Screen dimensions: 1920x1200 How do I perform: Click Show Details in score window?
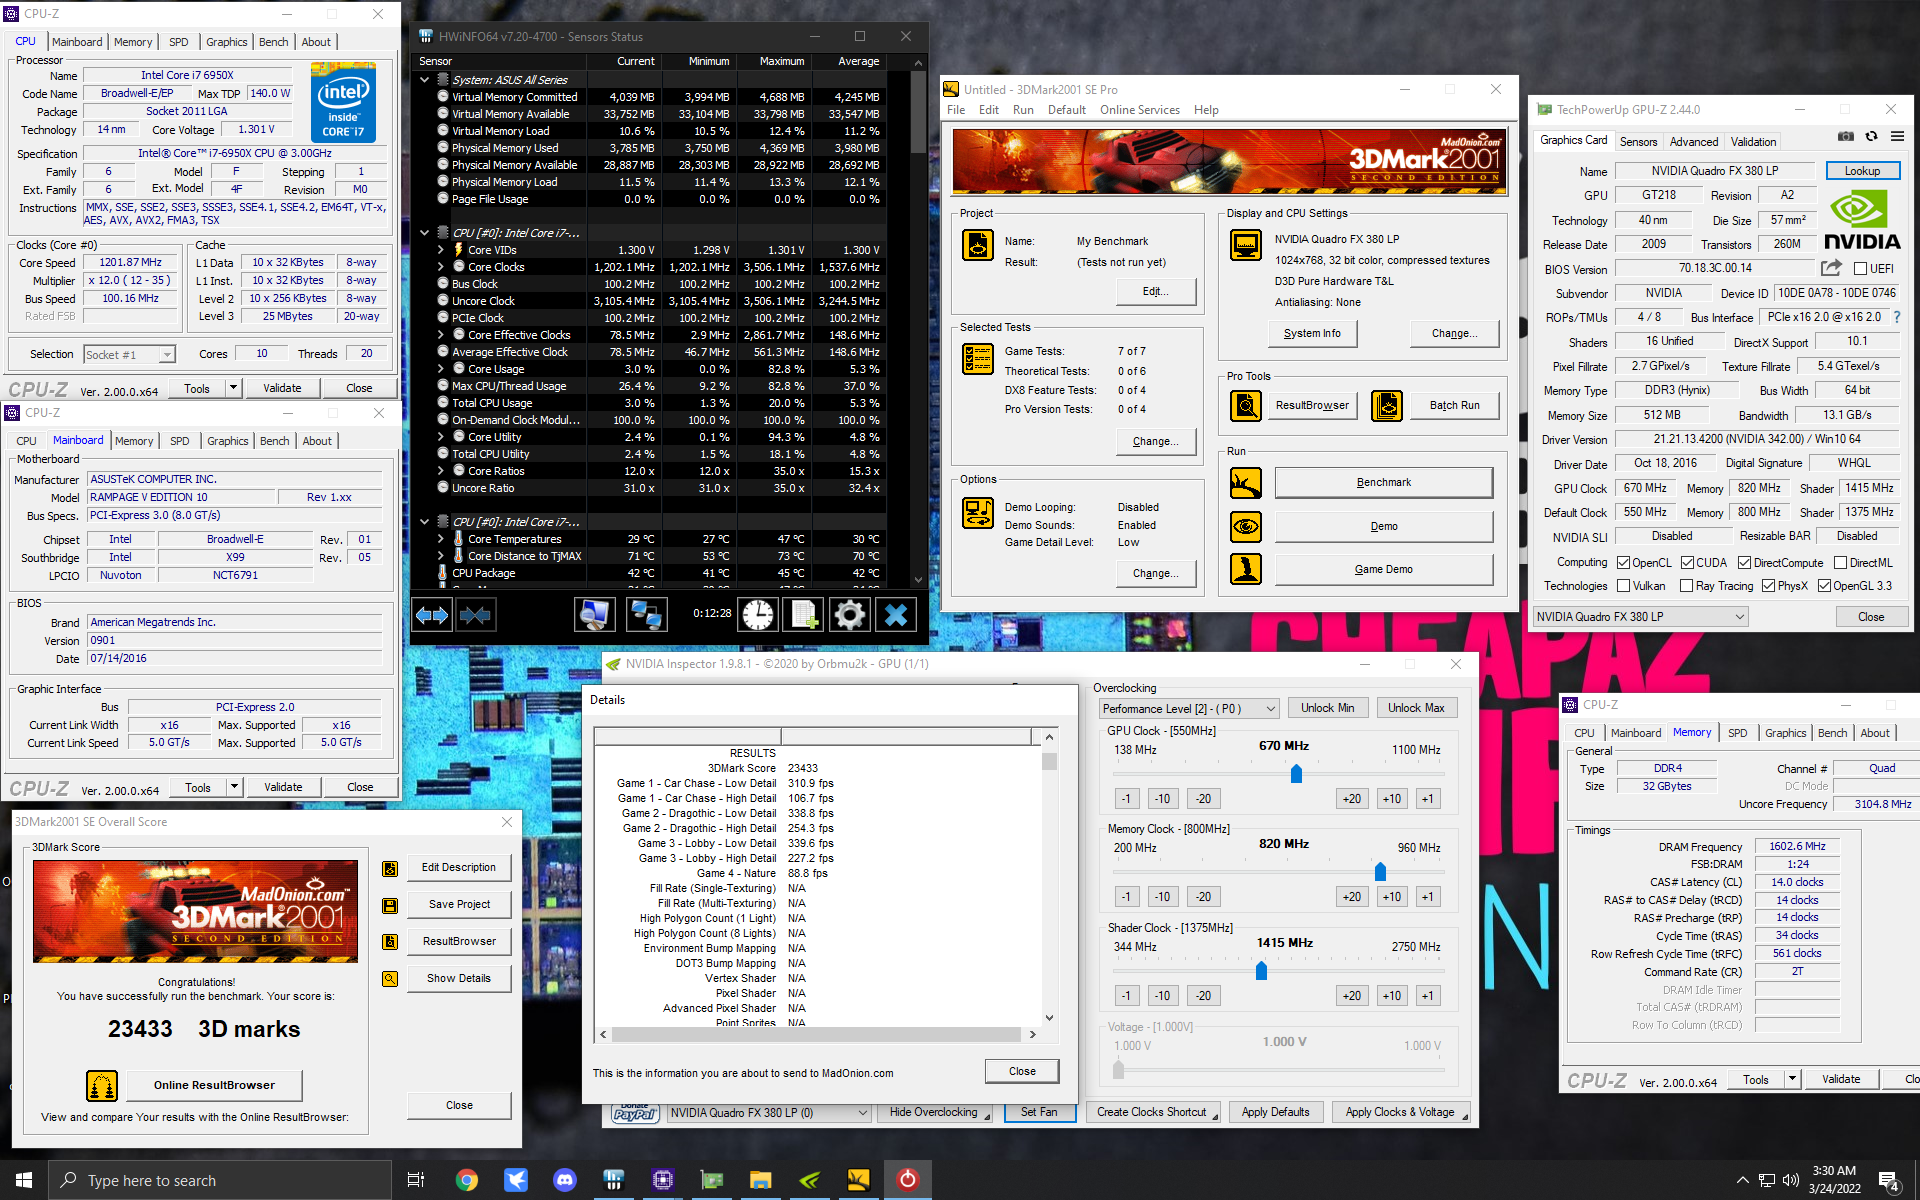tap(459, 979)
